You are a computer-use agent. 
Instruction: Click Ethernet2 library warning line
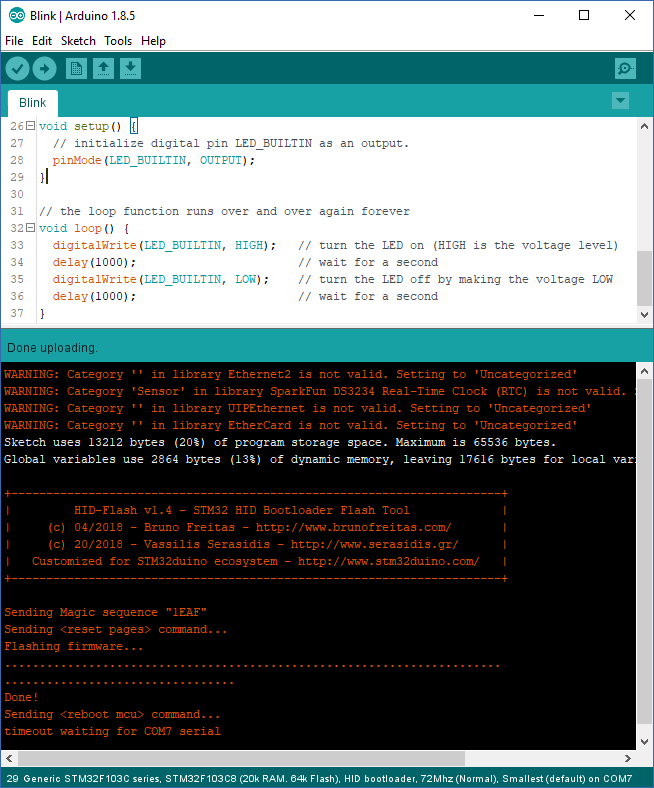pyautogui.click(x=291, y=374)
